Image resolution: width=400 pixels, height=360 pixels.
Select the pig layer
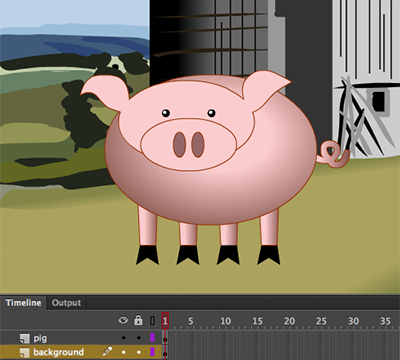(x=81, y=338)
